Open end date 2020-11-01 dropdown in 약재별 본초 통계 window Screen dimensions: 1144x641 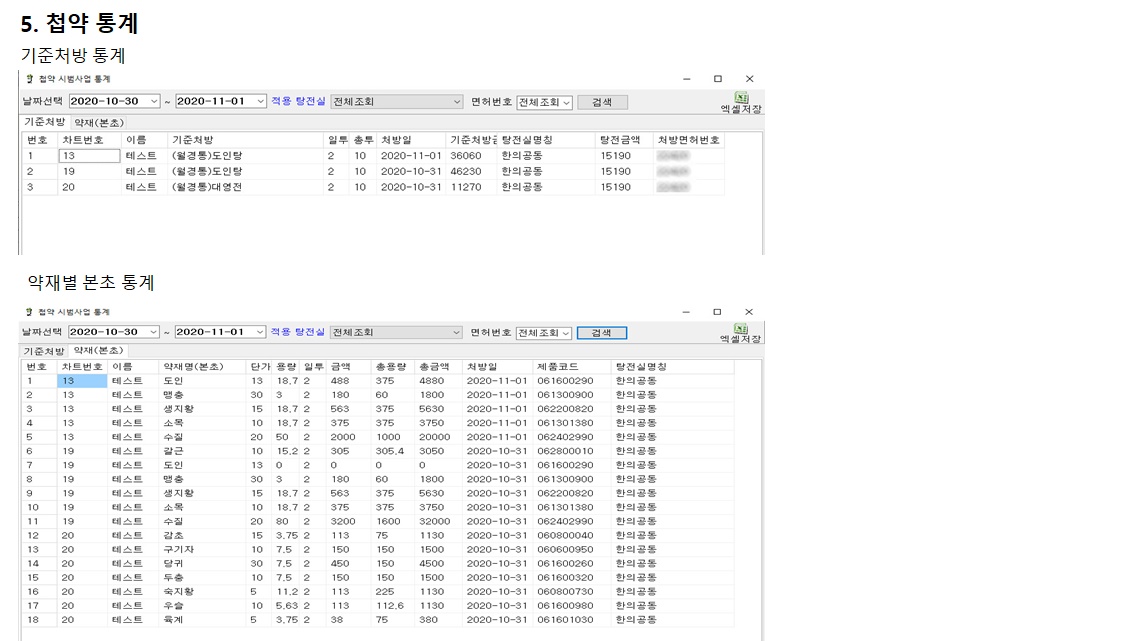click(260, 332)
